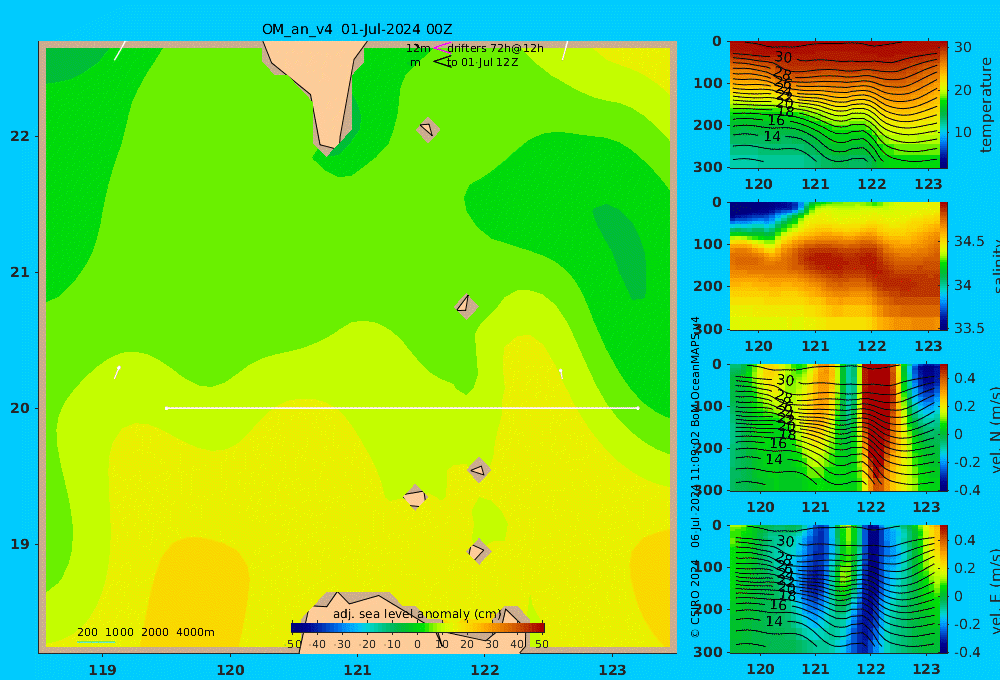Click the 'temperature' axis label
The height and width of the screenshot is (680, 1000).
point(986,105)
